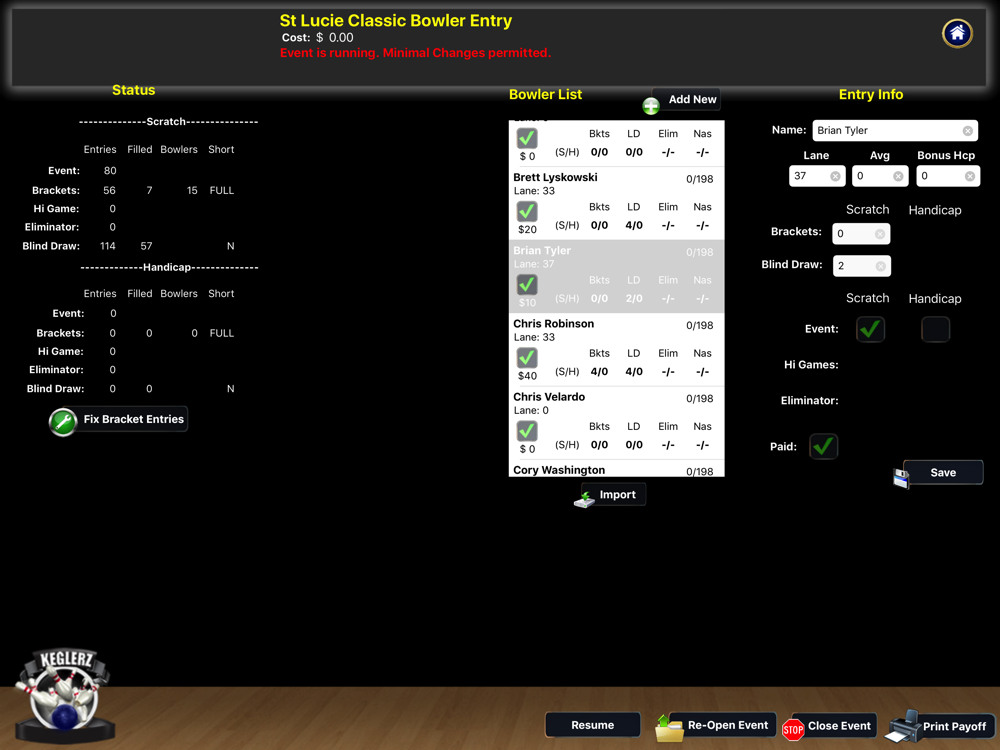
Task: Clear the Name field with its X icon
Action: (967, 131)
